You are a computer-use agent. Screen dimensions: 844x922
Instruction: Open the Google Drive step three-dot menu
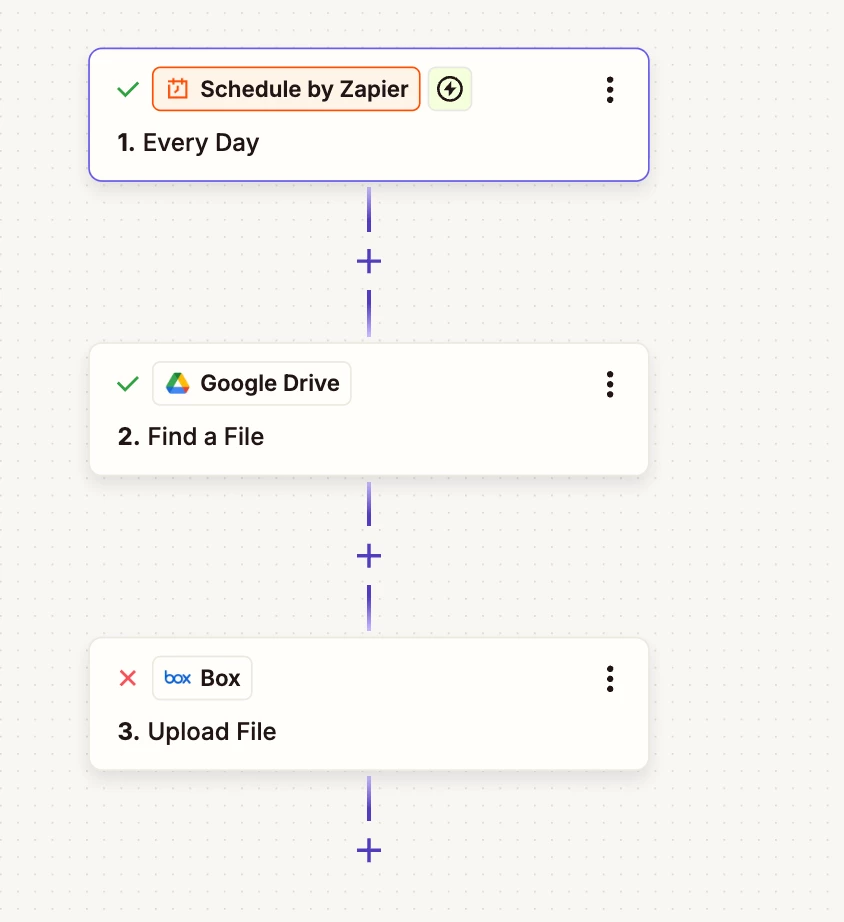pyautogui.click(x=610, y=385)
